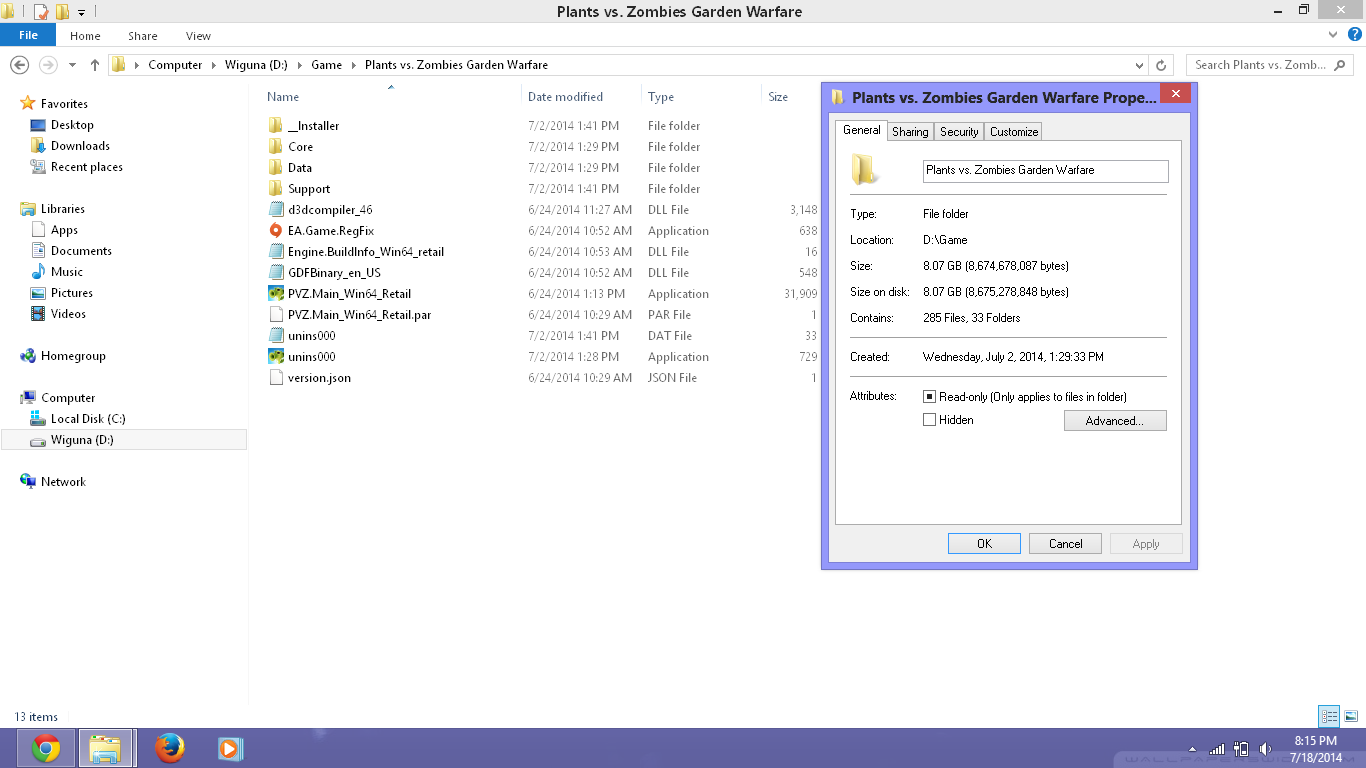Open the View ribbon tab
The width and height of the screenshot is (1366, 768).
tap(198, 36)
